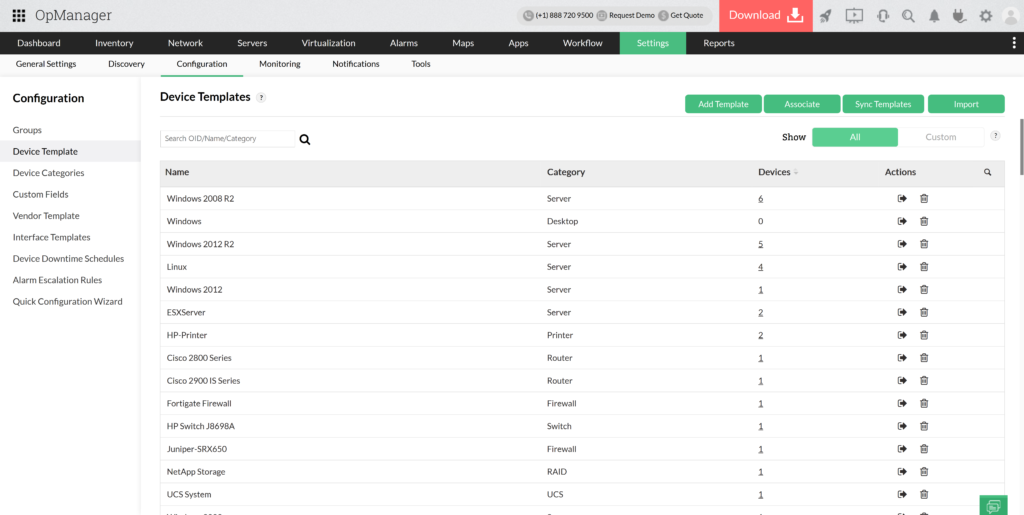Open the apps grid launcher icon
The image size is (1024, 515).
[x=19, y=15]
